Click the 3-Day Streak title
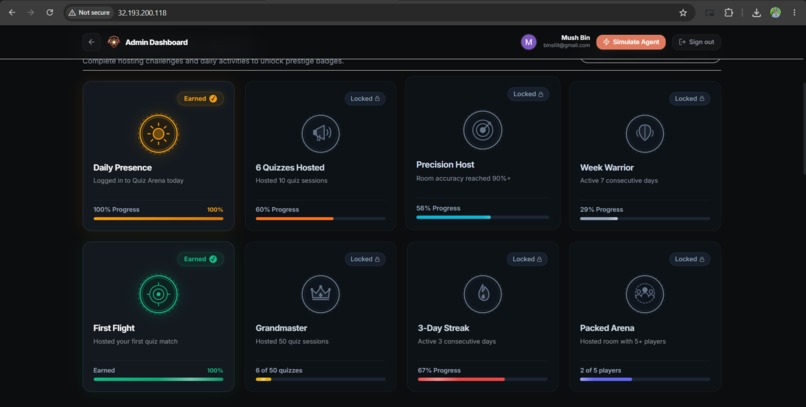 click(443, 328)
